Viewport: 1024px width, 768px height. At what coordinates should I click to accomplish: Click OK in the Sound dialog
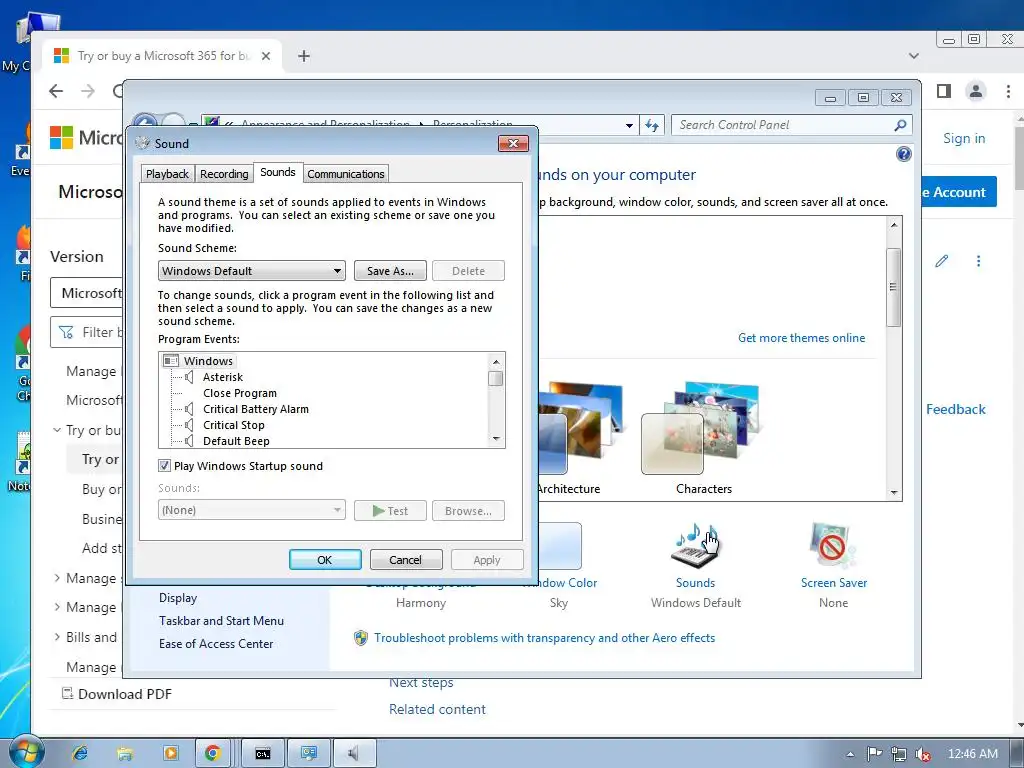pos(325,560)
